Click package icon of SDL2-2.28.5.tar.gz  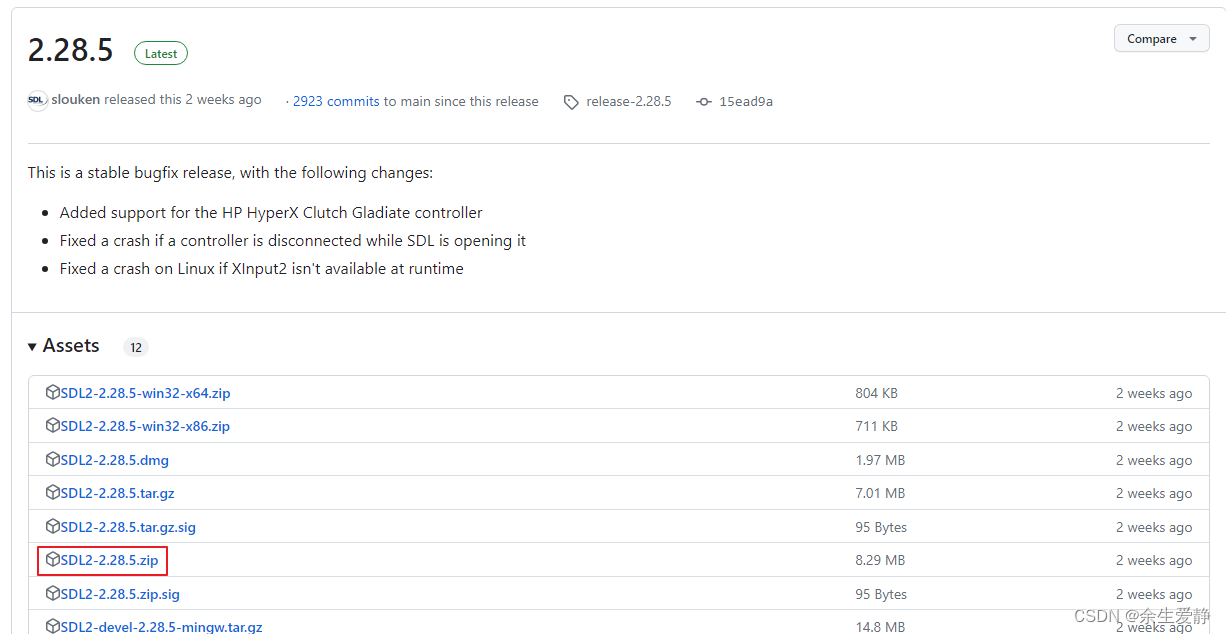53,493
